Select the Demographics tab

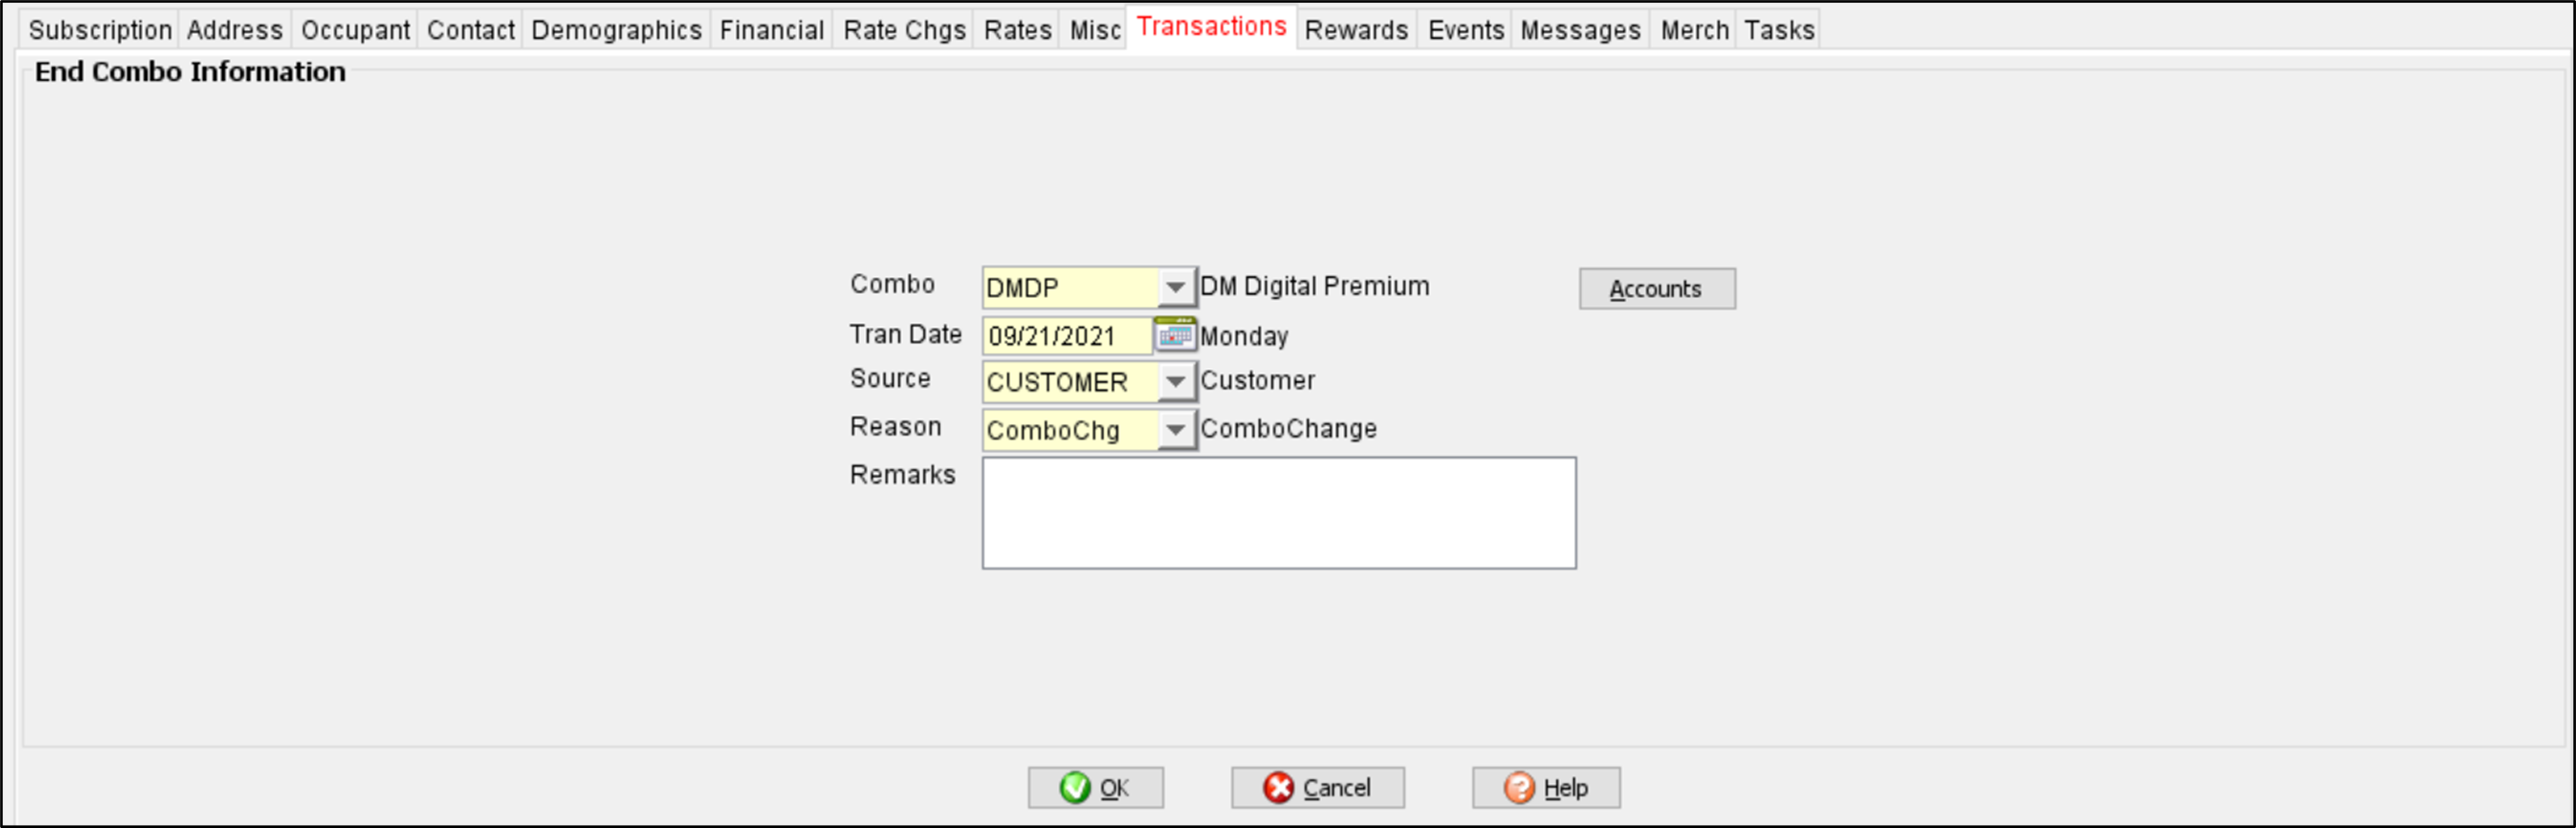(616, 30)
